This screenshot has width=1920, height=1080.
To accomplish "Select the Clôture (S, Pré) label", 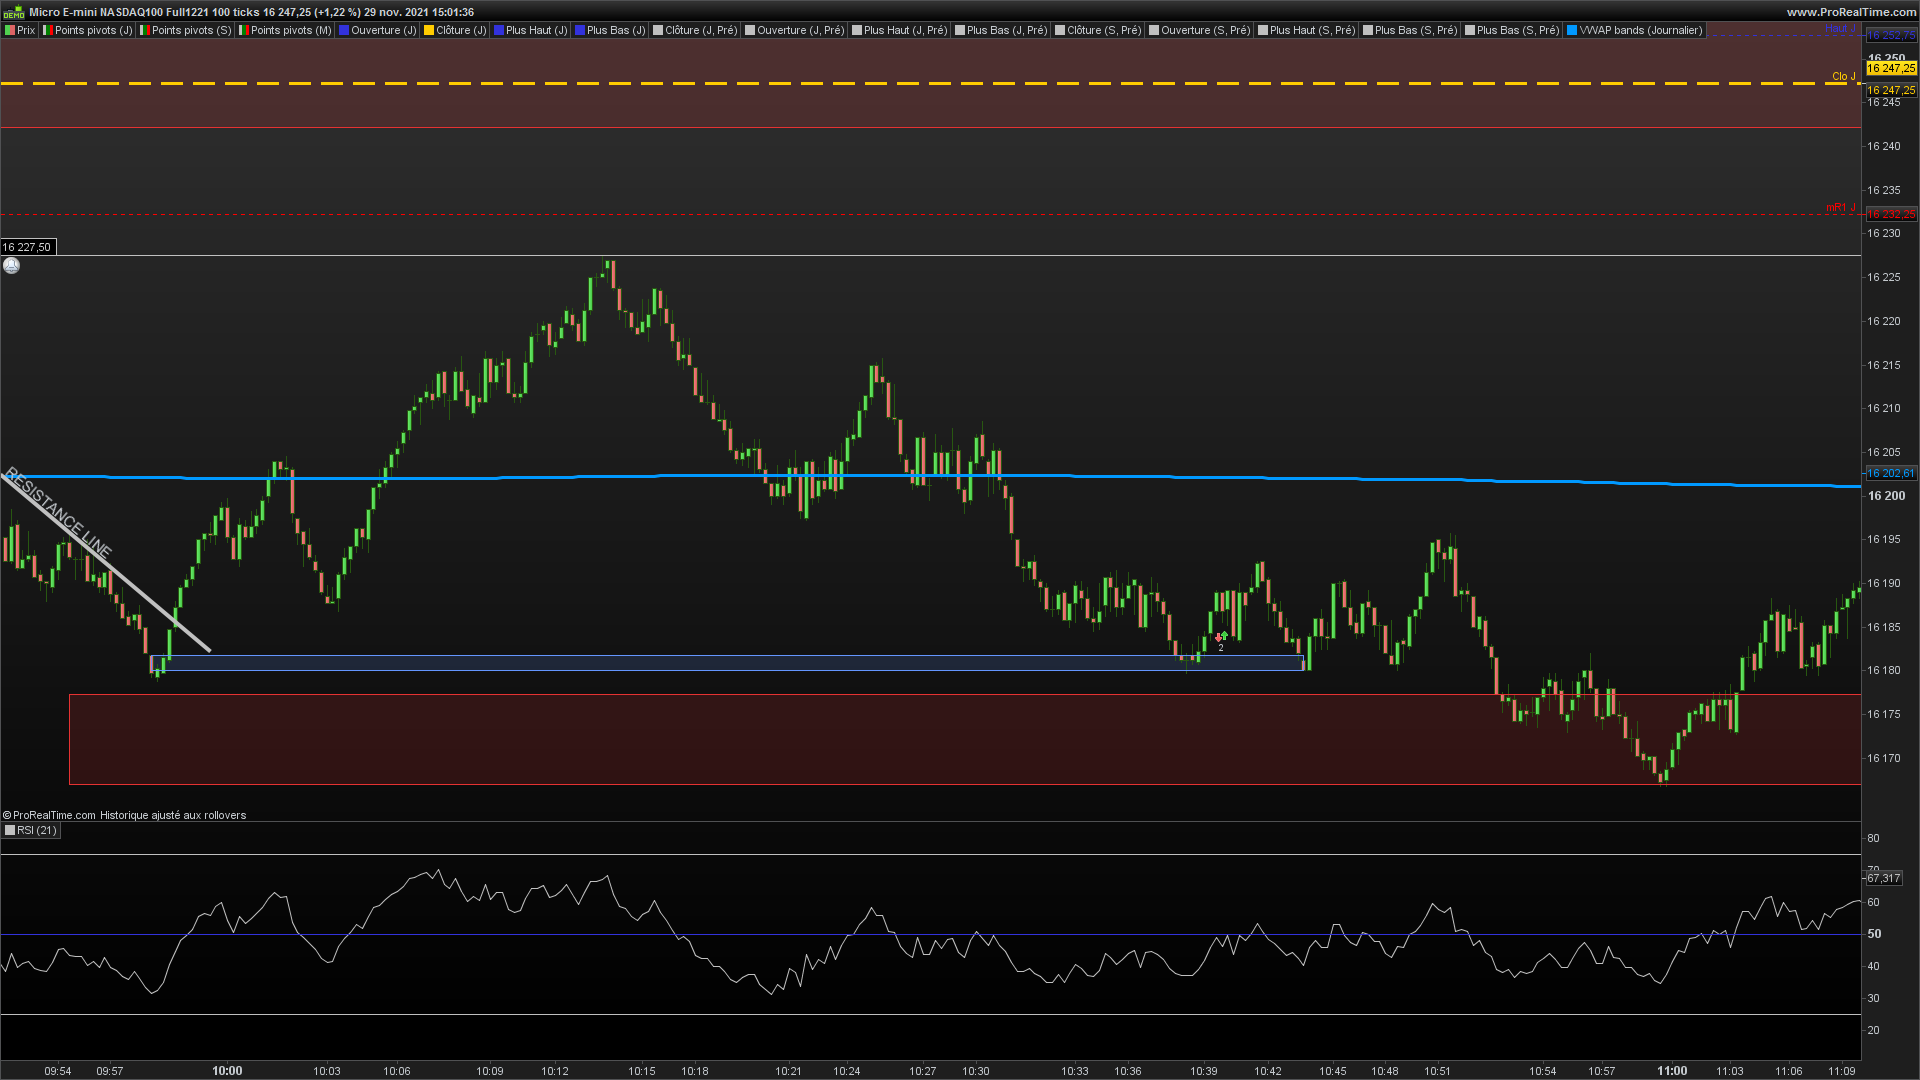I will click(1103, 31).
